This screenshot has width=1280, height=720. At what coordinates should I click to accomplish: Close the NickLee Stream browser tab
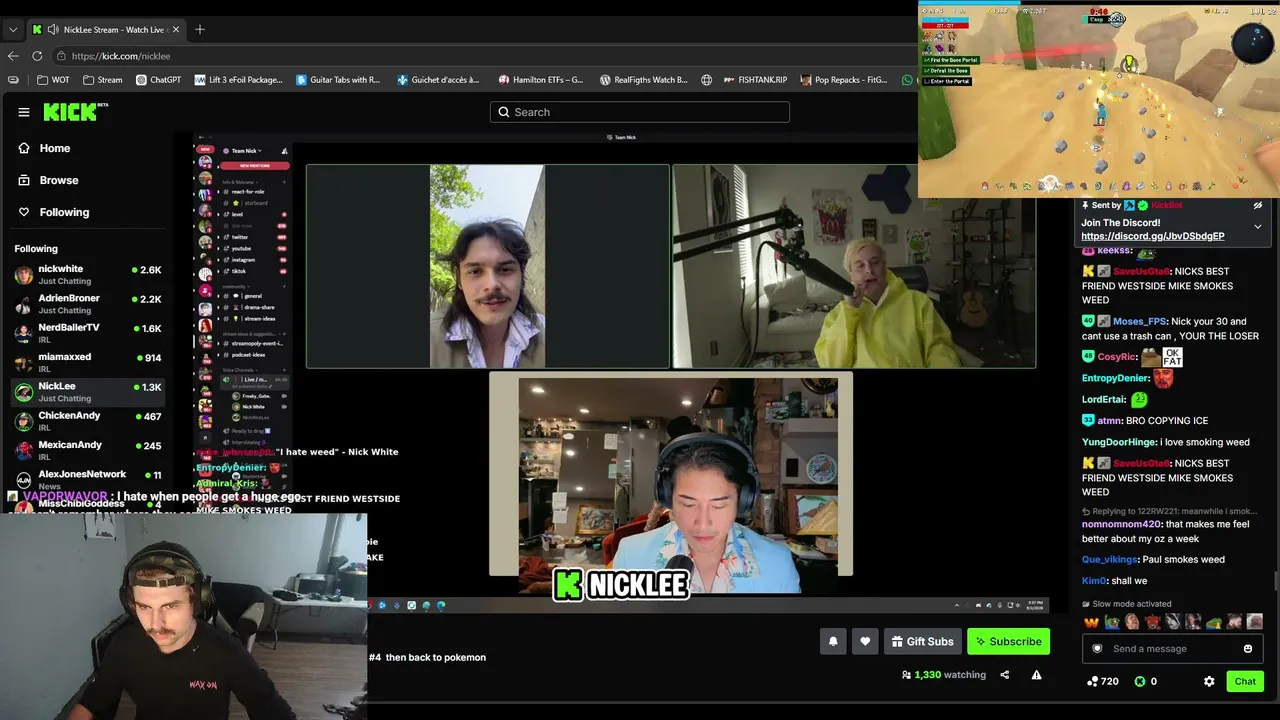tap(176, 29)
